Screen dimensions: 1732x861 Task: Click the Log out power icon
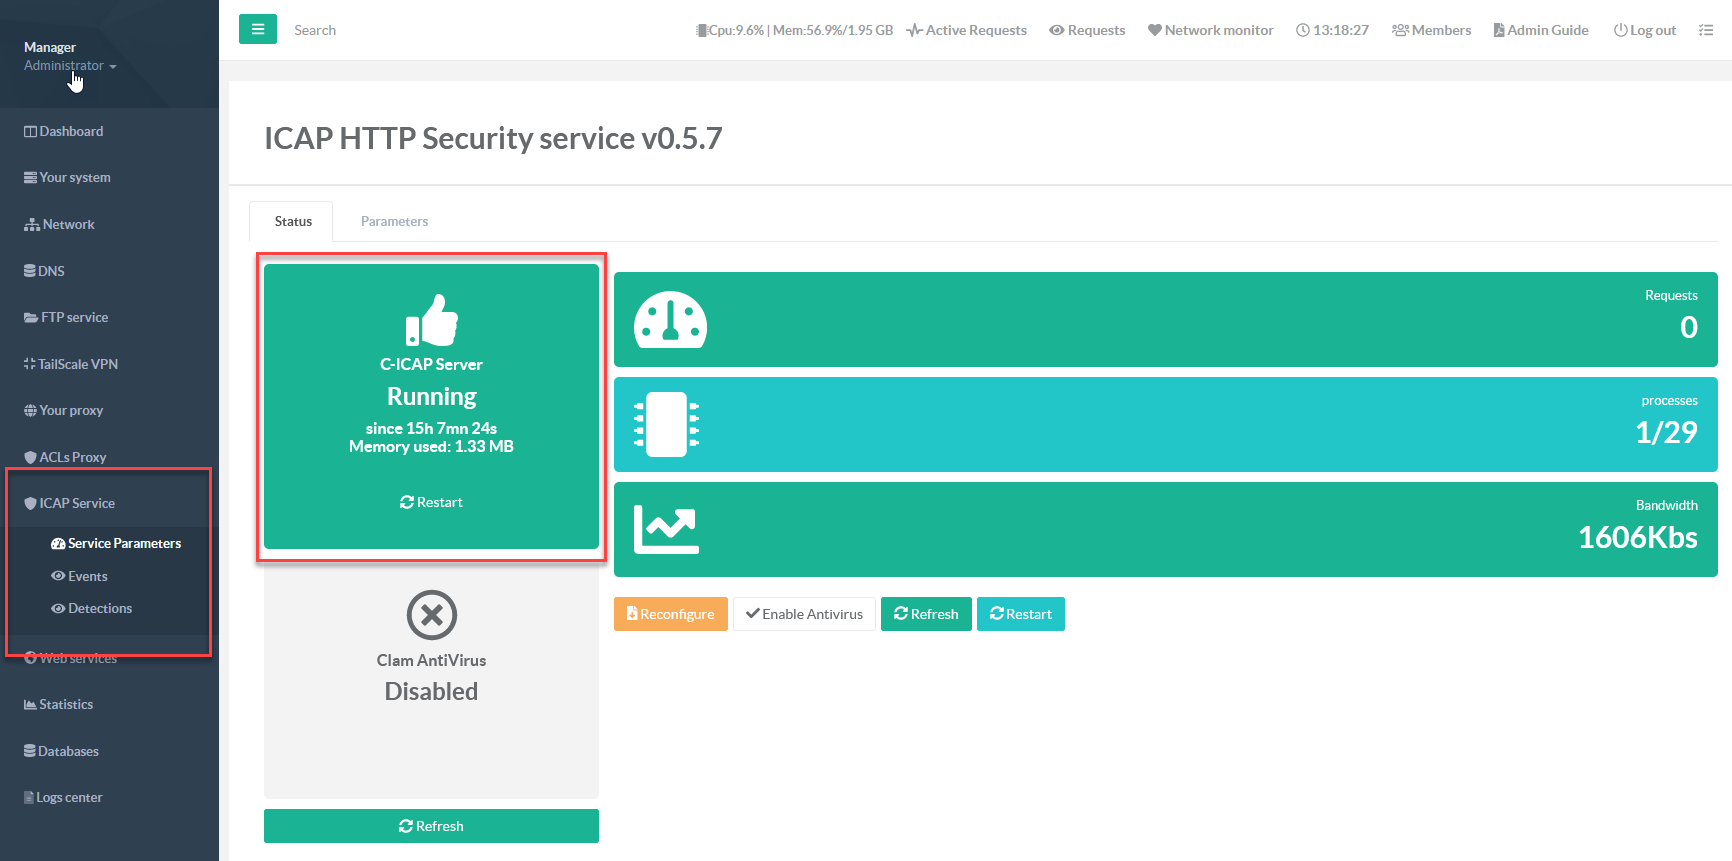point(1620,30)
